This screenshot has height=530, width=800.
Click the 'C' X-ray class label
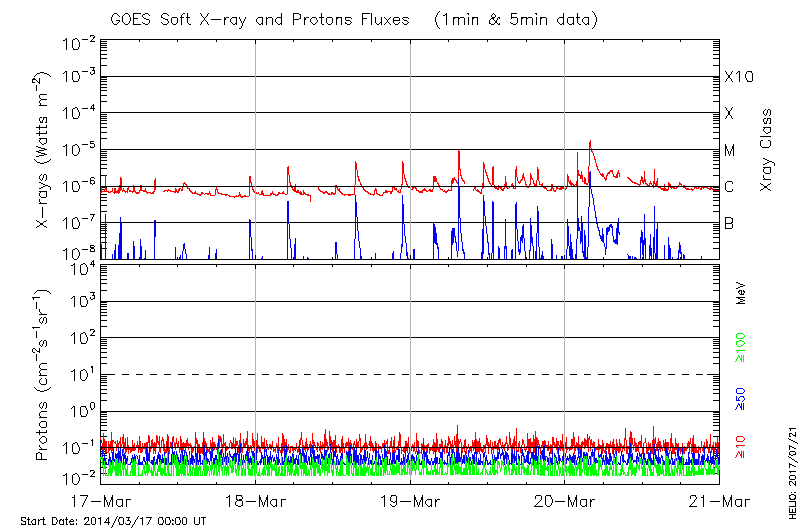pos(729,187)
